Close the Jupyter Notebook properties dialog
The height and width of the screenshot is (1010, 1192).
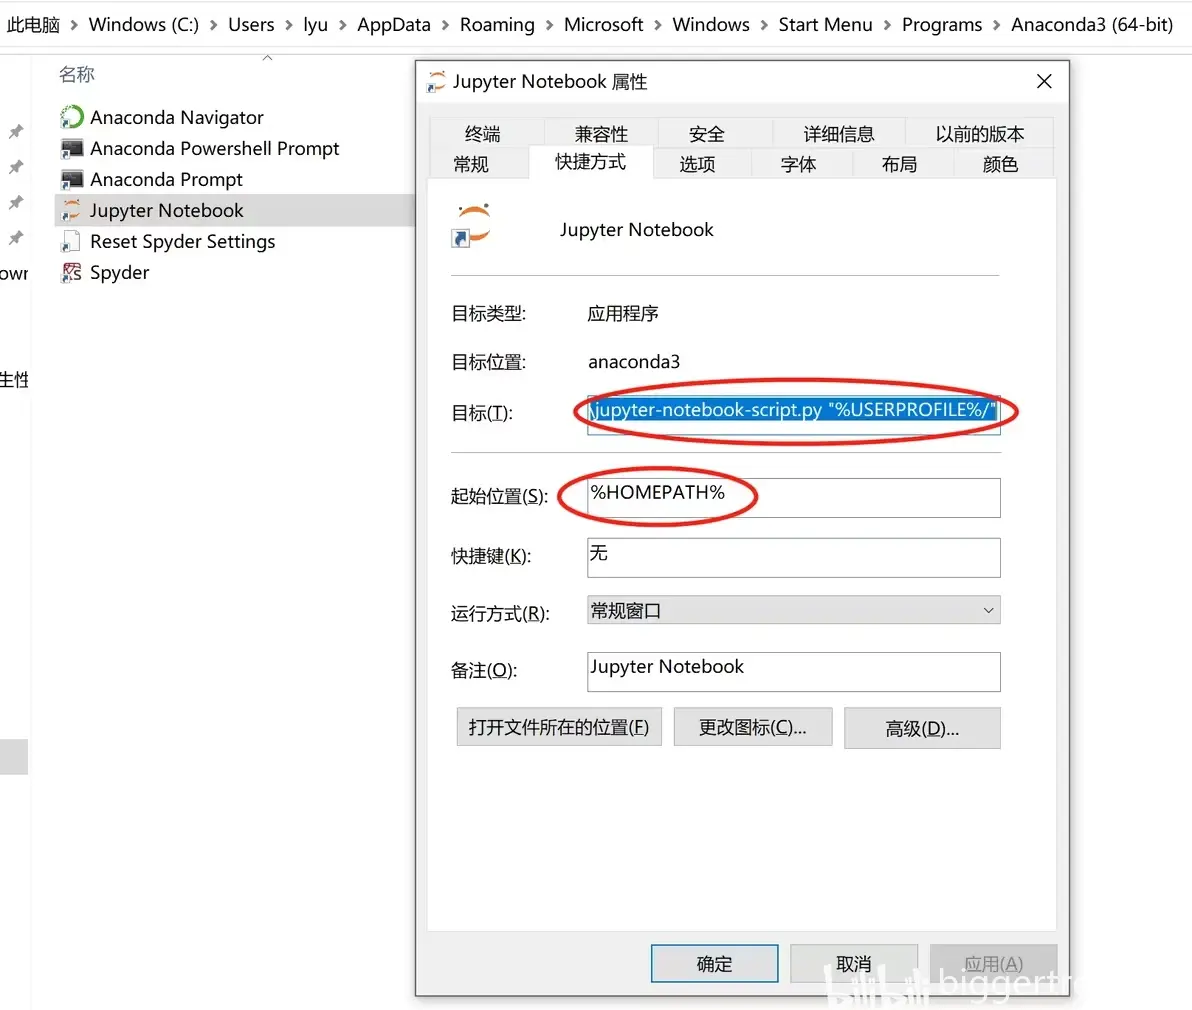pos(1044,81)
